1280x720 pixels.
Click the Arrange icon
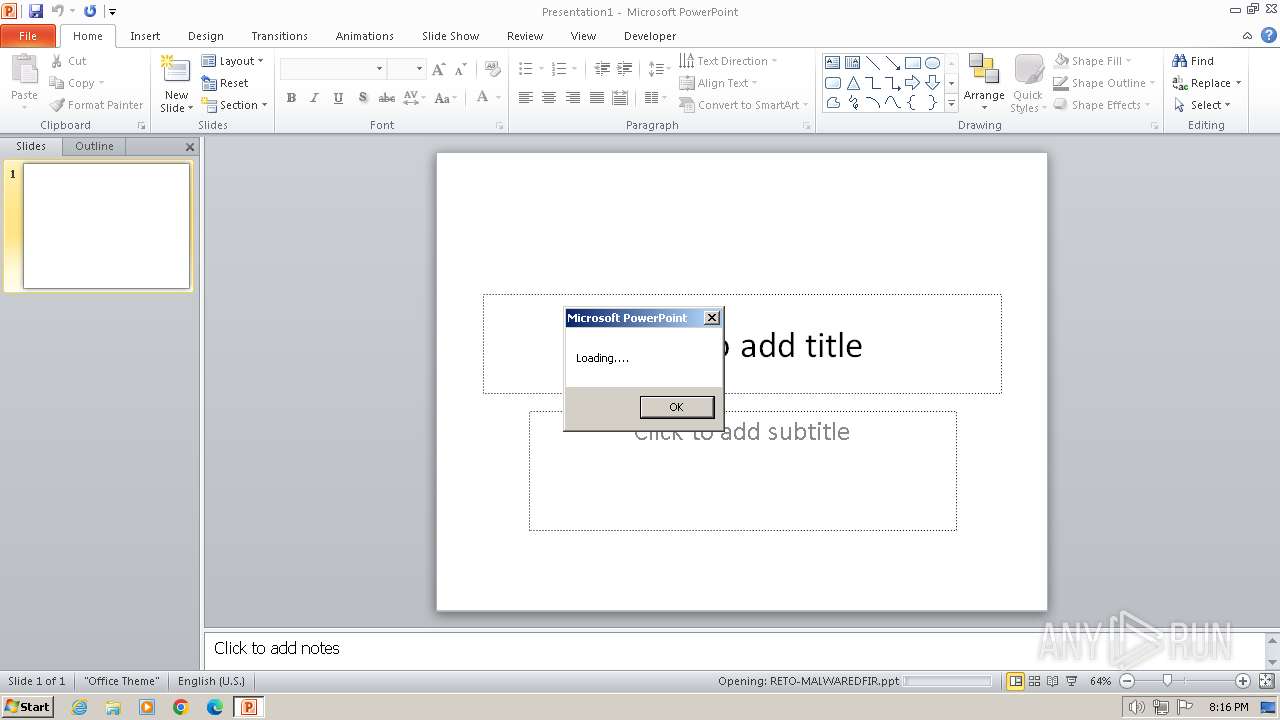984,82
